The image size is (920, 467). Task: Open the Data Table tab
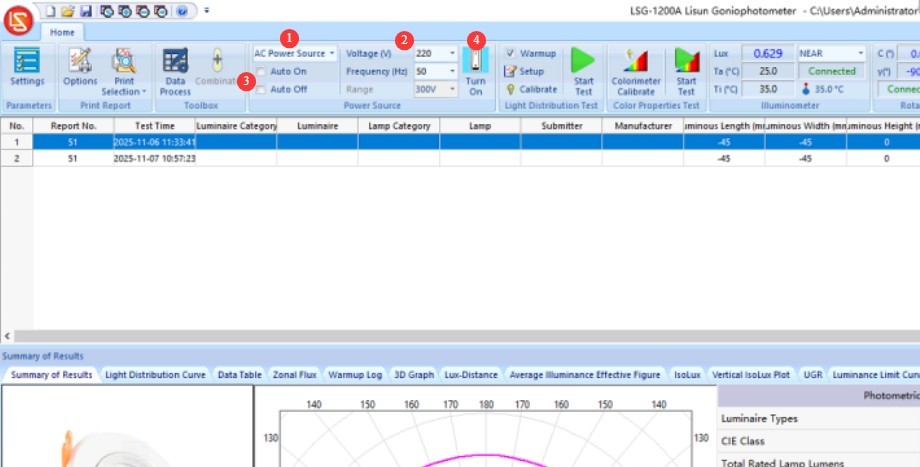pyautogui.click(x=239, y=374)
